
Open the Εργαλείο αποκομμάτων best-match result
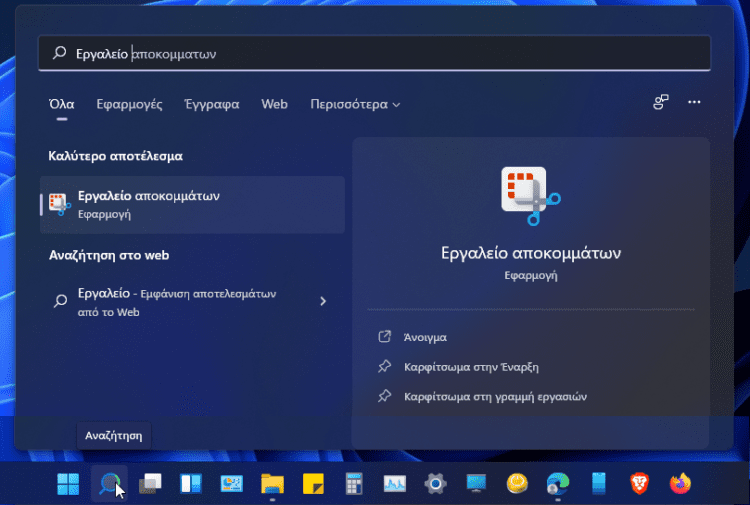coord(192,205)
